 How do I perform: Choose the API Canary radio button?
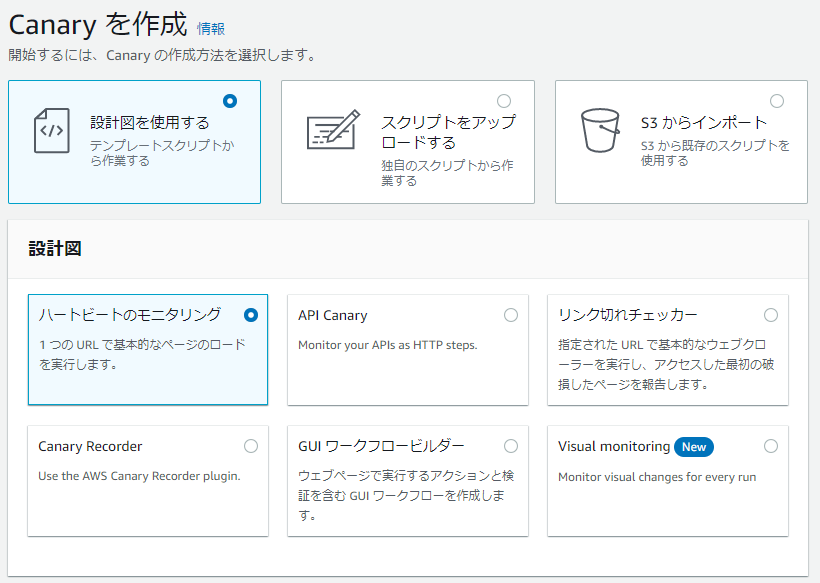[511, 315]
